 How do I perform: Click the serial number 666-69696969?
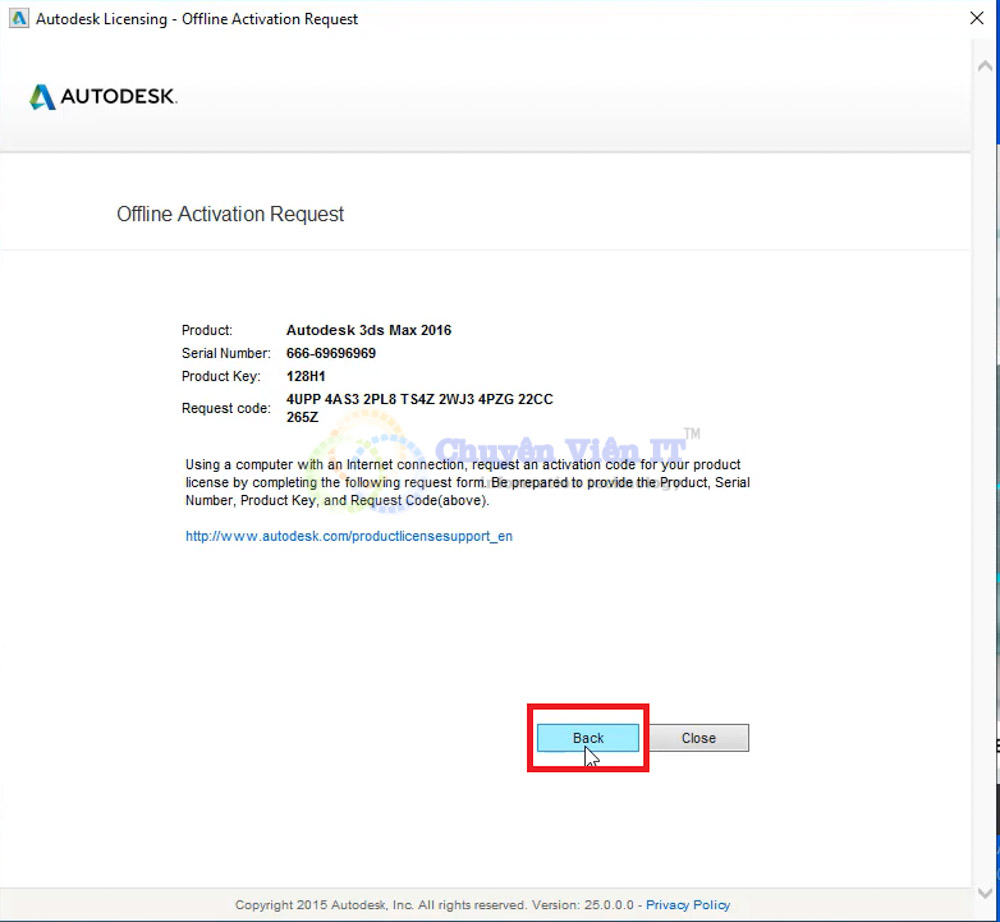point(331,353)
